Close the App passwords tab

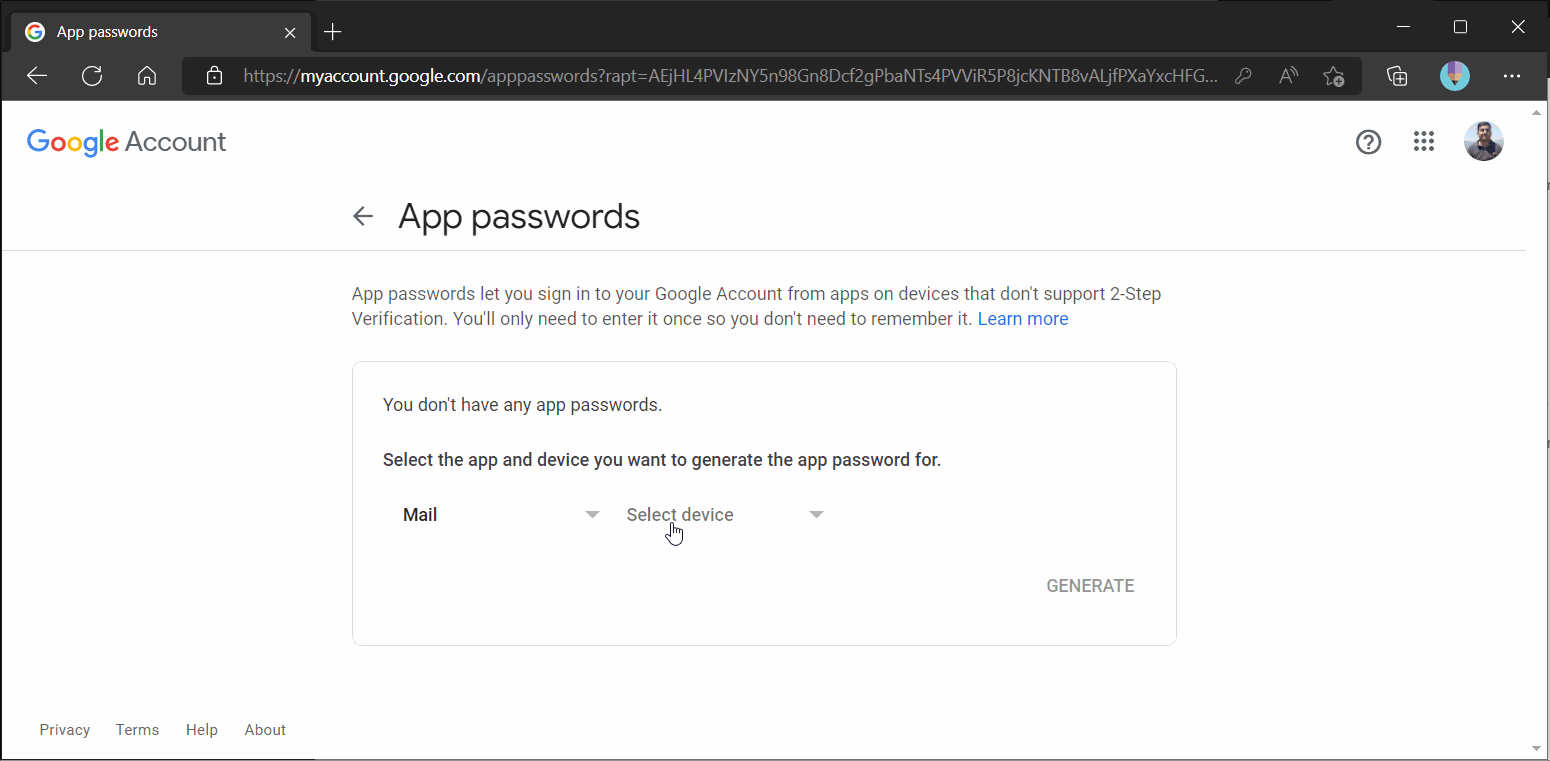290,32
